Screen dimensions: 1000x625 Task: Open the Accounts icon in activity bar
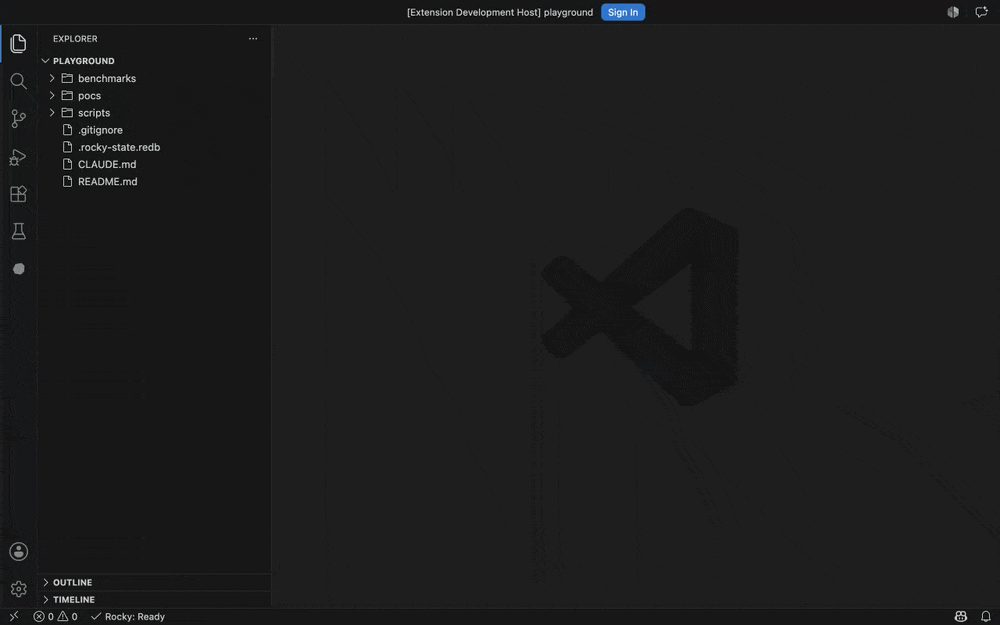click(x=18, y=552)
